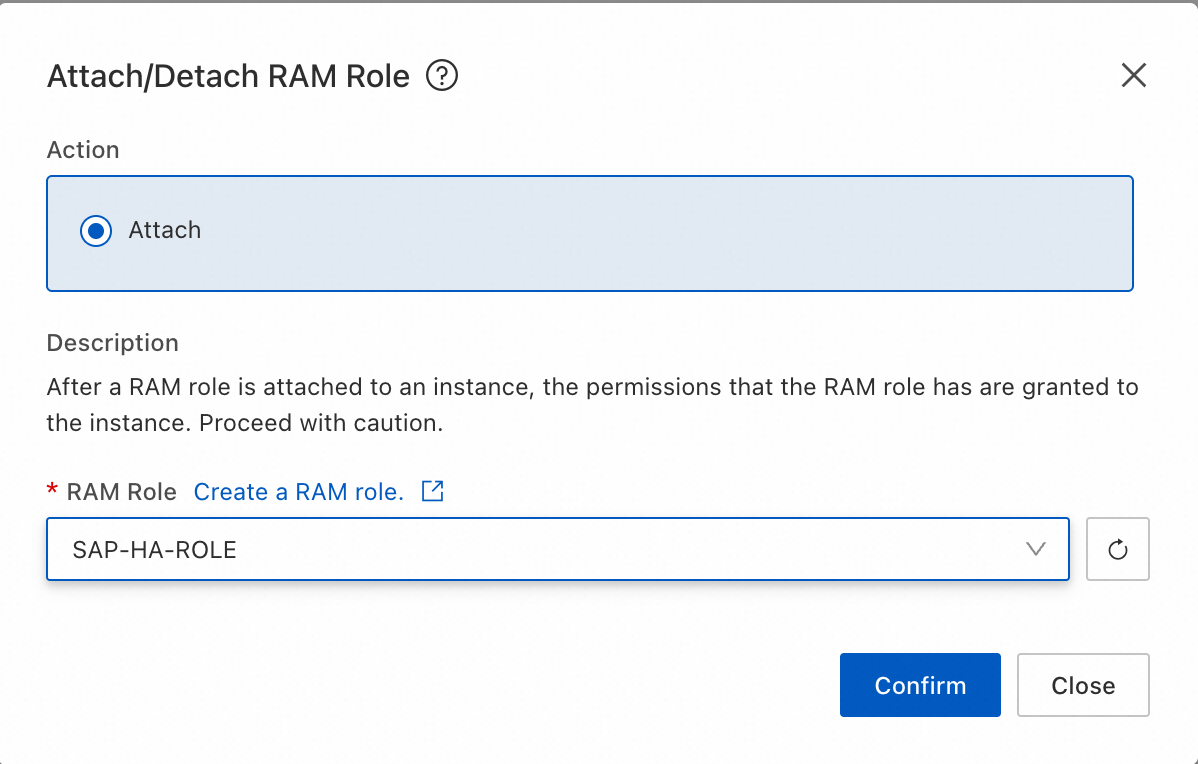Close the dialog with the X icon
Viewport: 1198px width, 764px height.
click(x=1134, y=75)
